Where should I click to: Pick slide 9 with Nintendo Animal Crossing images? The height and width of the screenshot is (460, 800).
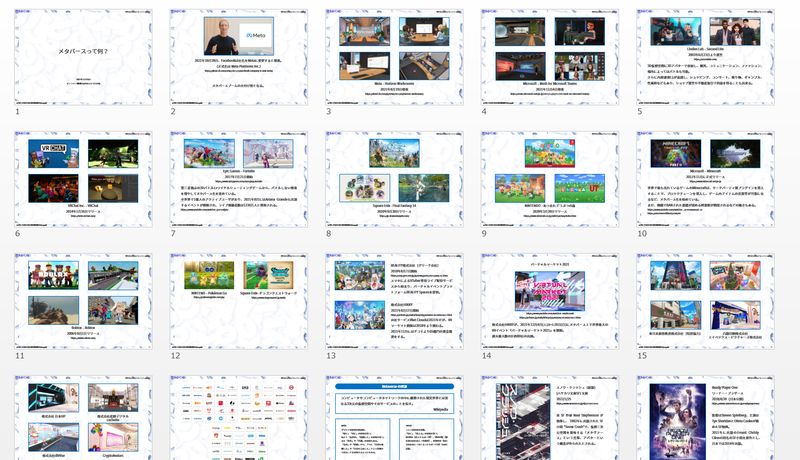[x=550, y=180]
